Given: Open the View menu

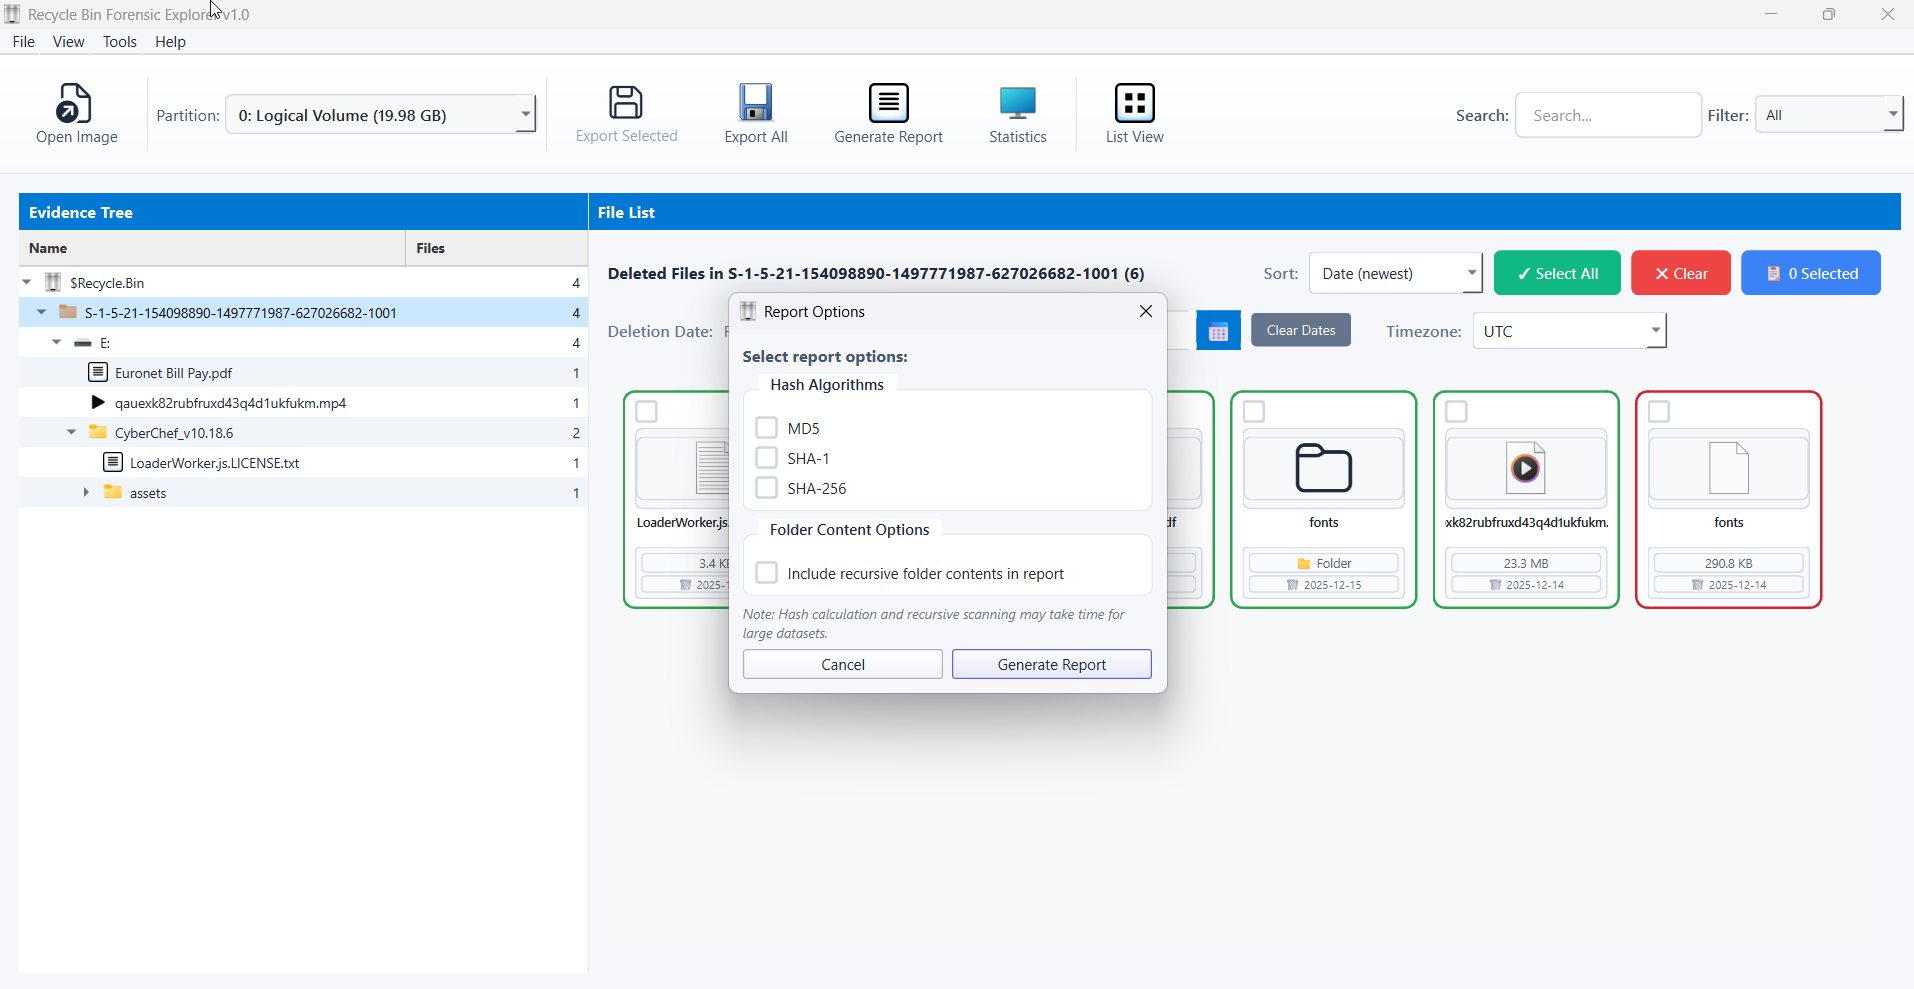Looking at the screenshot, I should [68, 42].
